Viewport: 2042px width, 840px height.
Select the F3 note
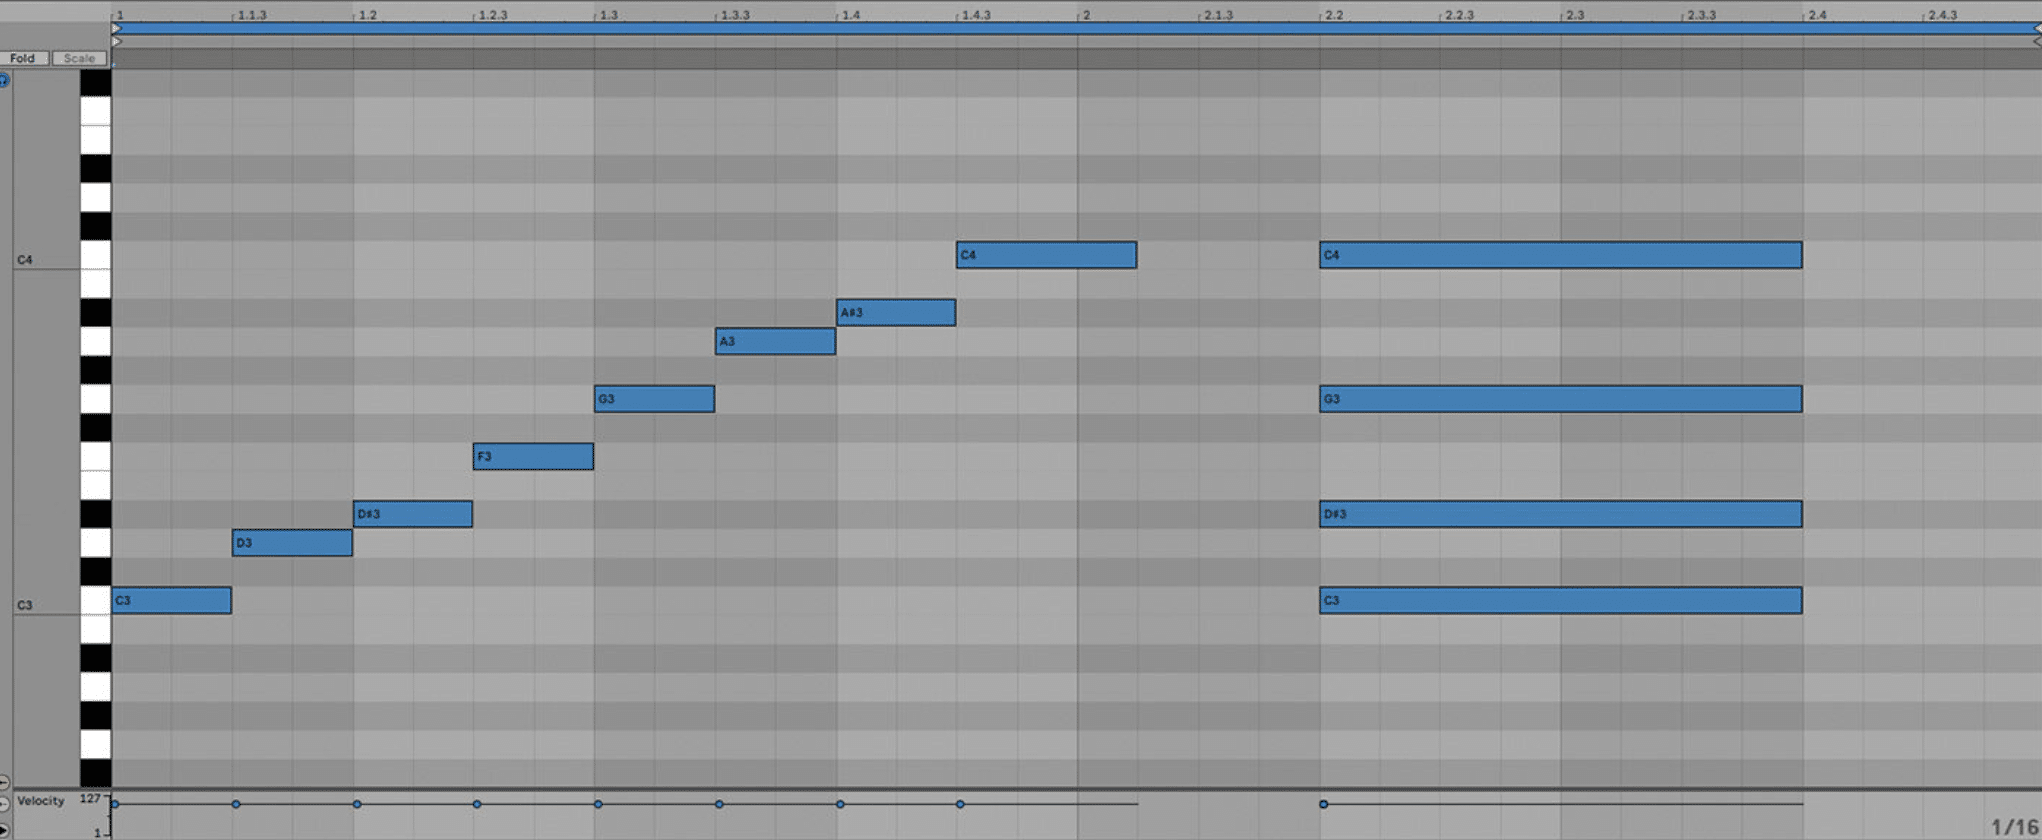pos(533,456)
